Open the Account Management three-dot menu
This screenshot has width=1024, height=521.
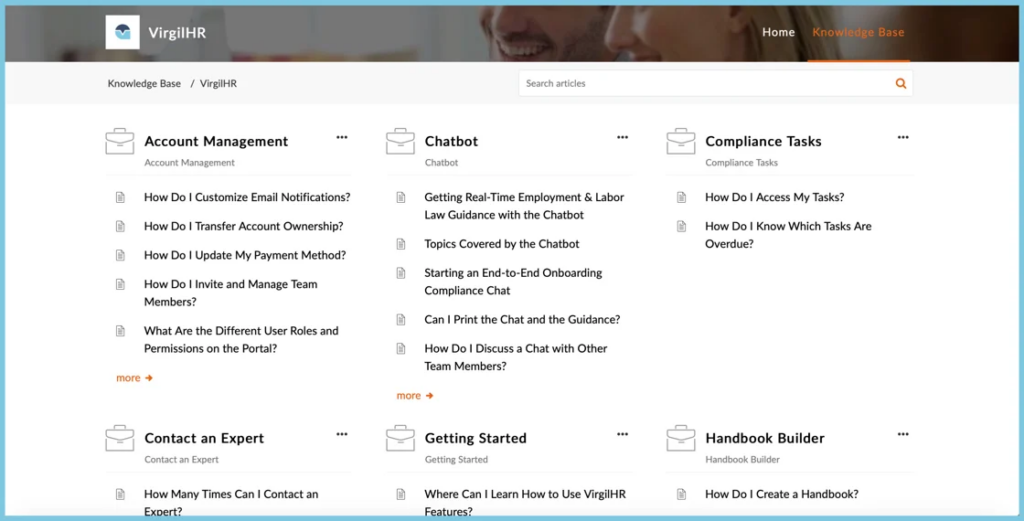tap(342, 137)
